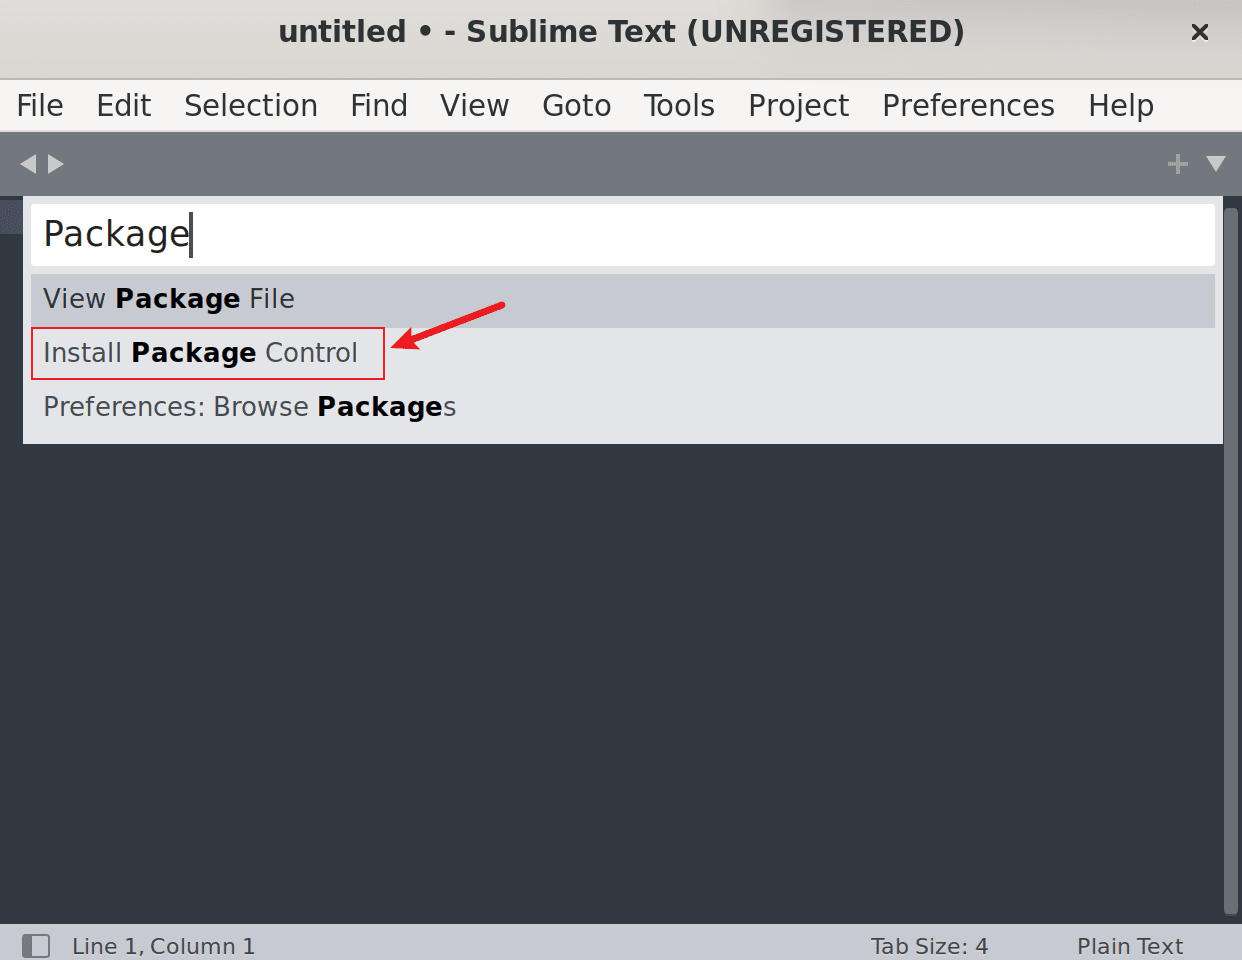This screenshot has width=1242, height=960.
Task: Open the Selection menu
Action: pyautogui.click(x=251, y=105)
